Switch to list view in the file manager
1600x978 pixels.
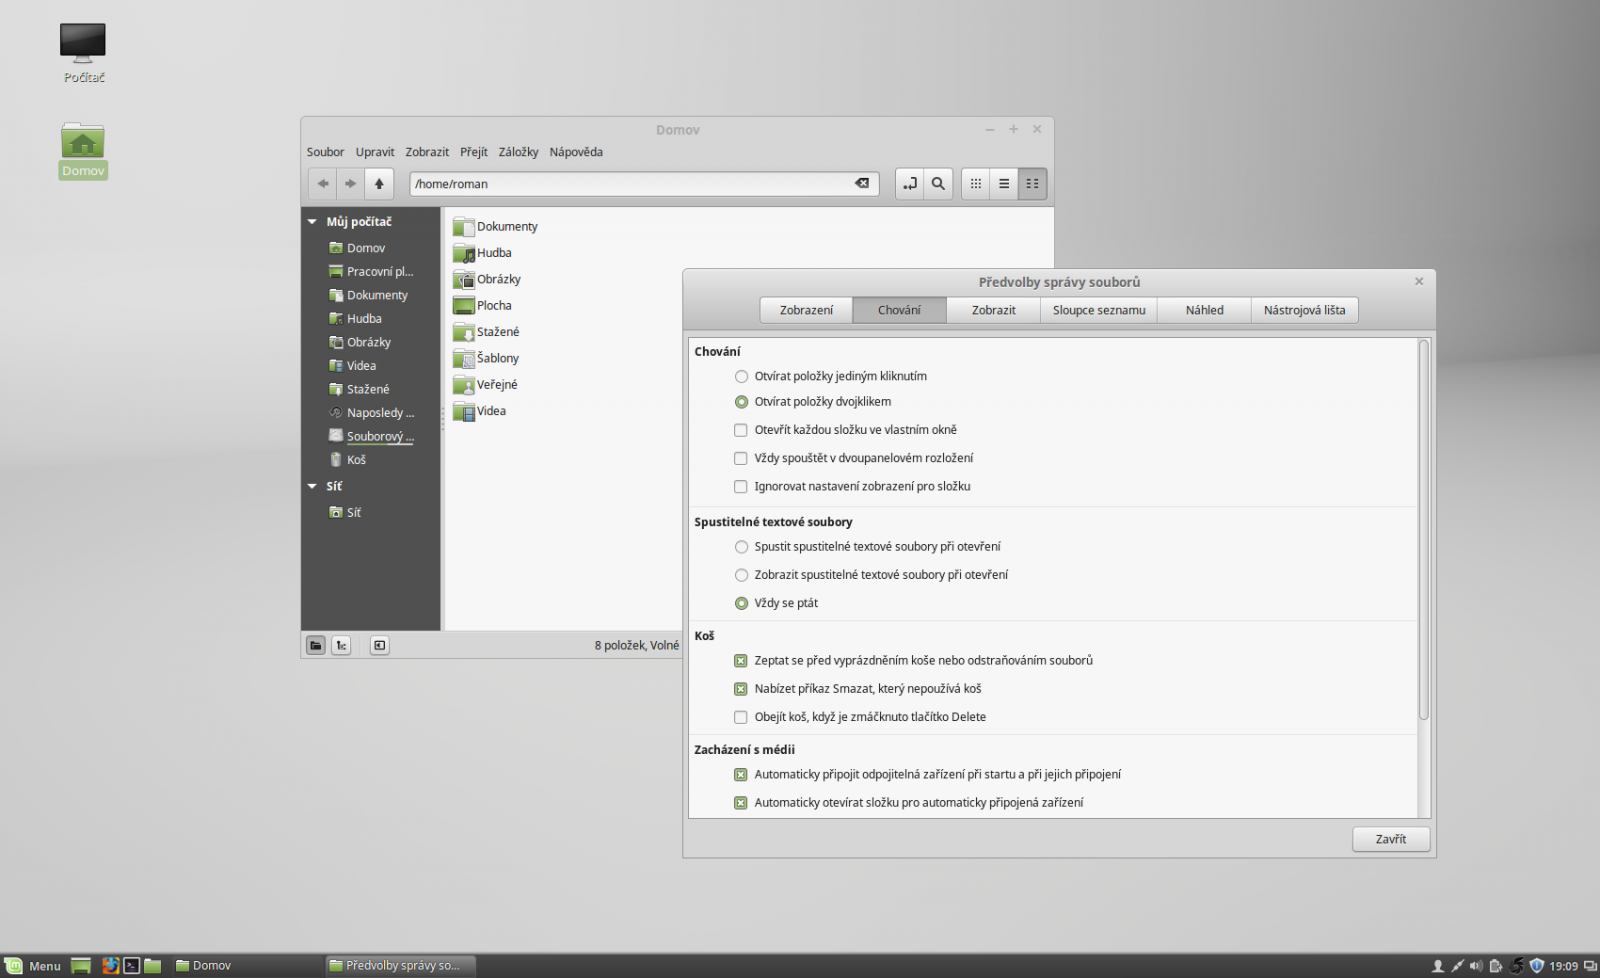pos(1004,183)
